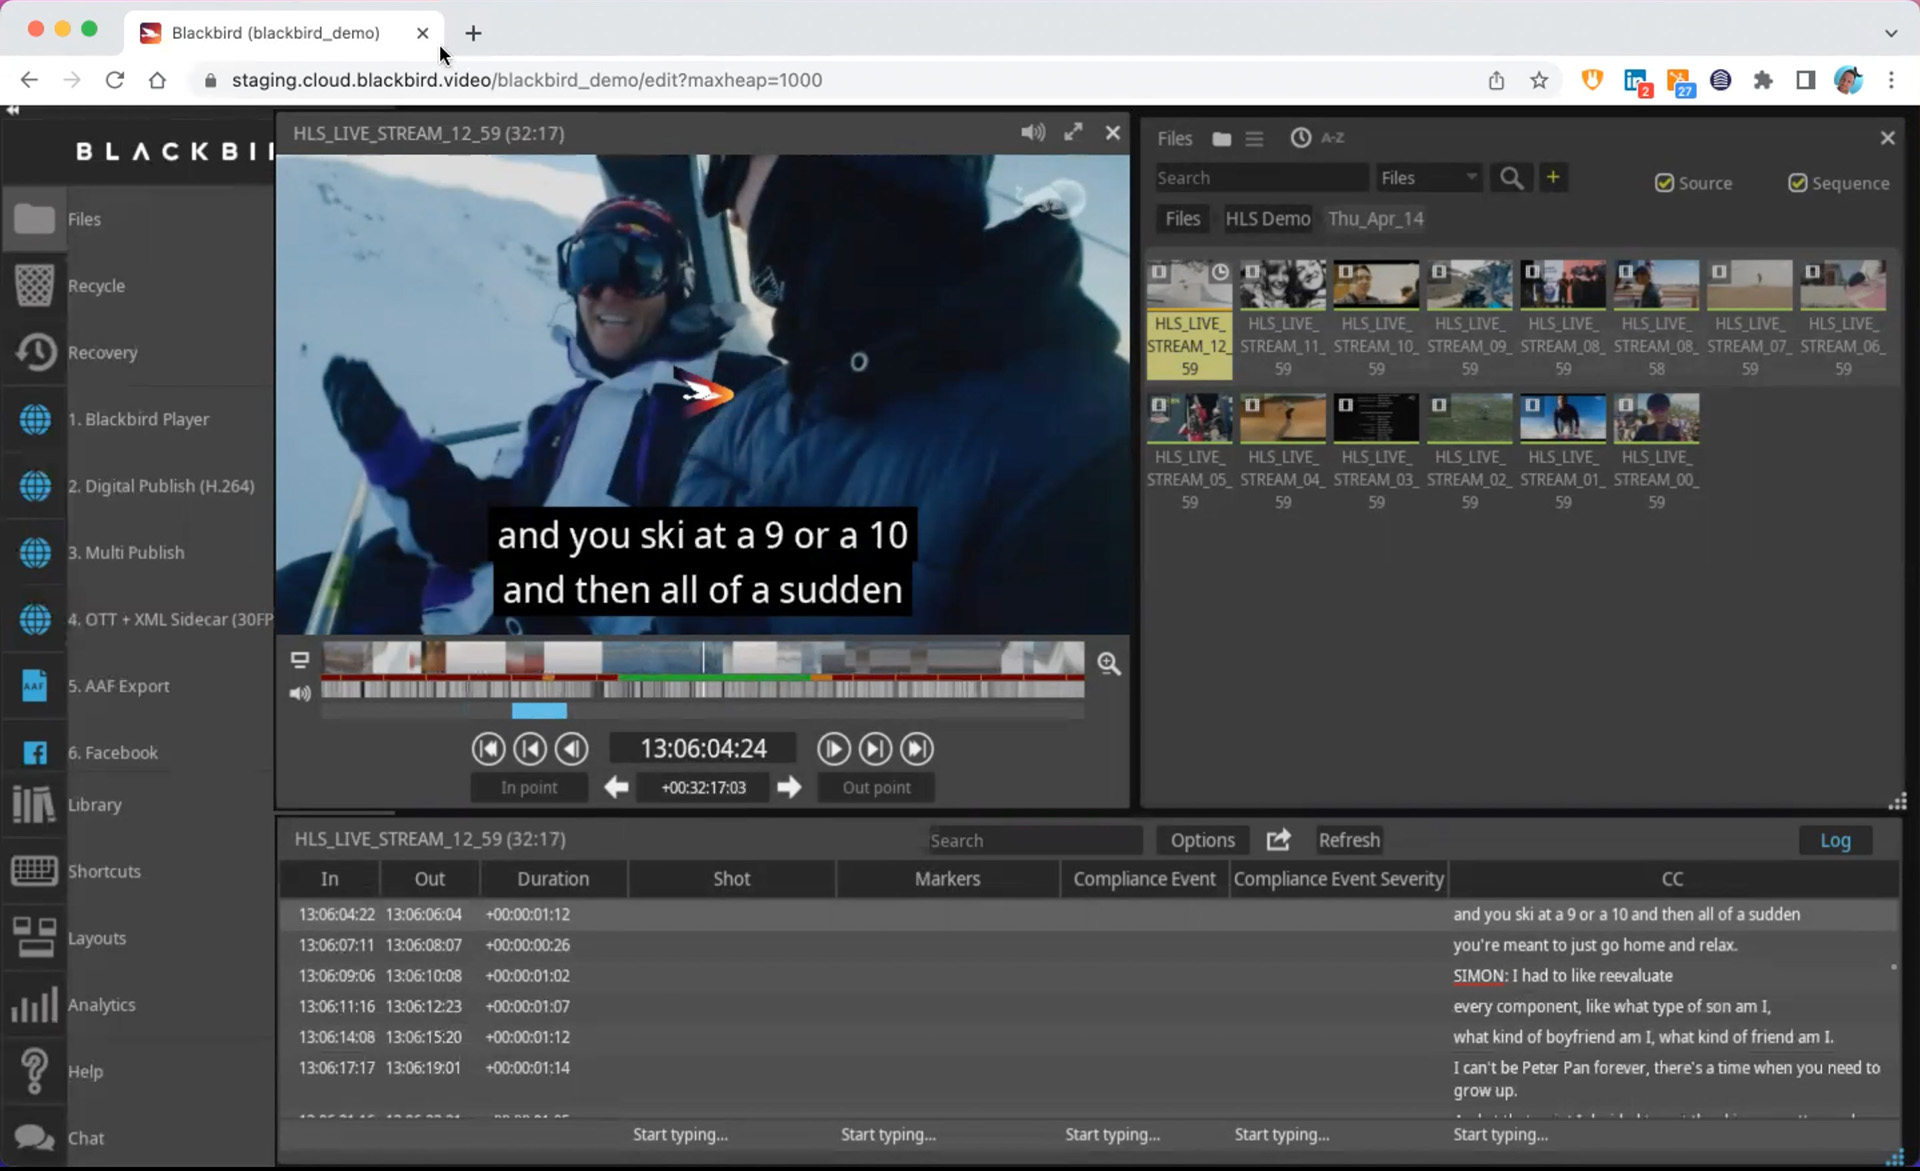Open the Files search type dropdown
The height and width of the screenshot is (1171, 1920).
pyautogui.click(x=1428, y=178)
